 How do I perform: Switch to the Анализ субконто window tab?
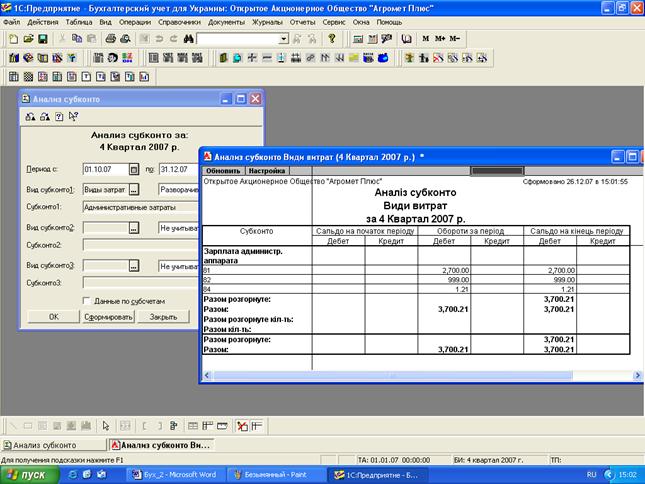[53, 445]
